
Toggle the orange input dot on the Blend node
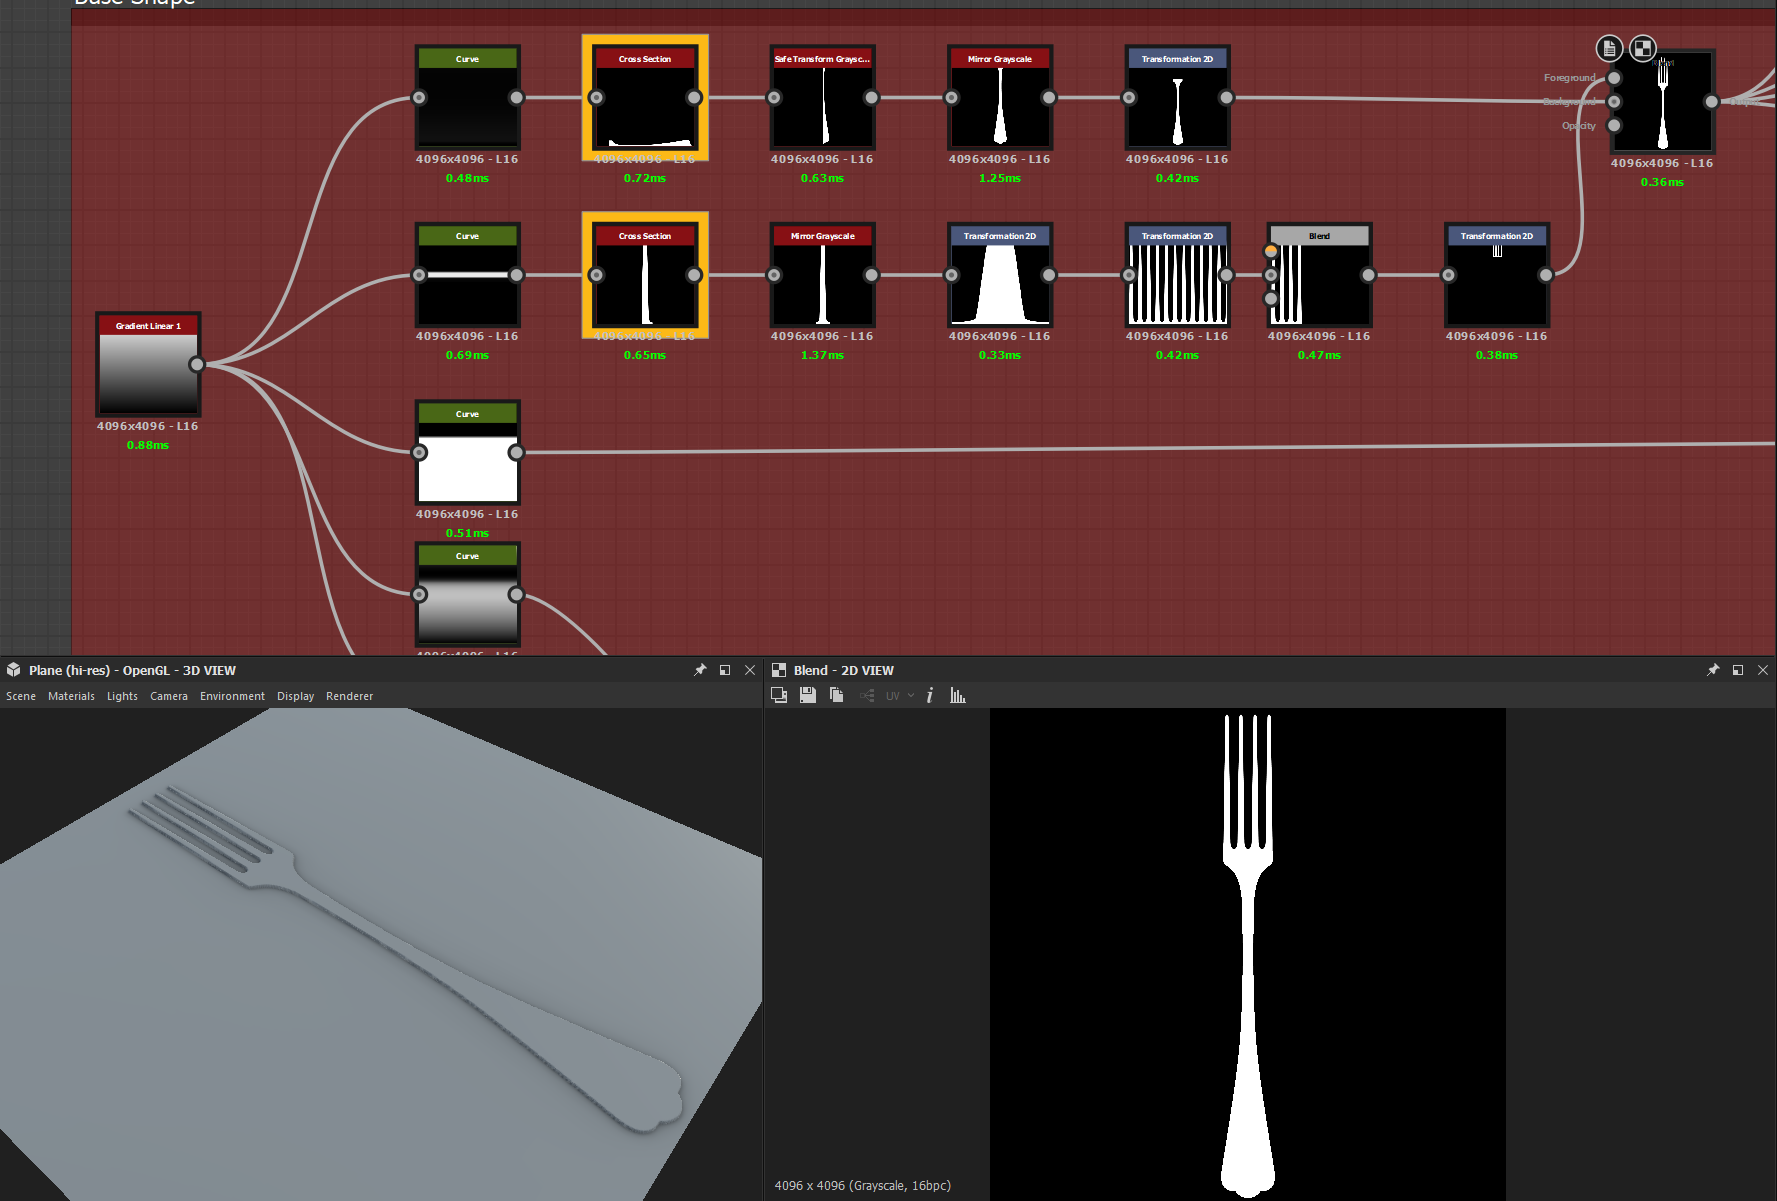1271,250
